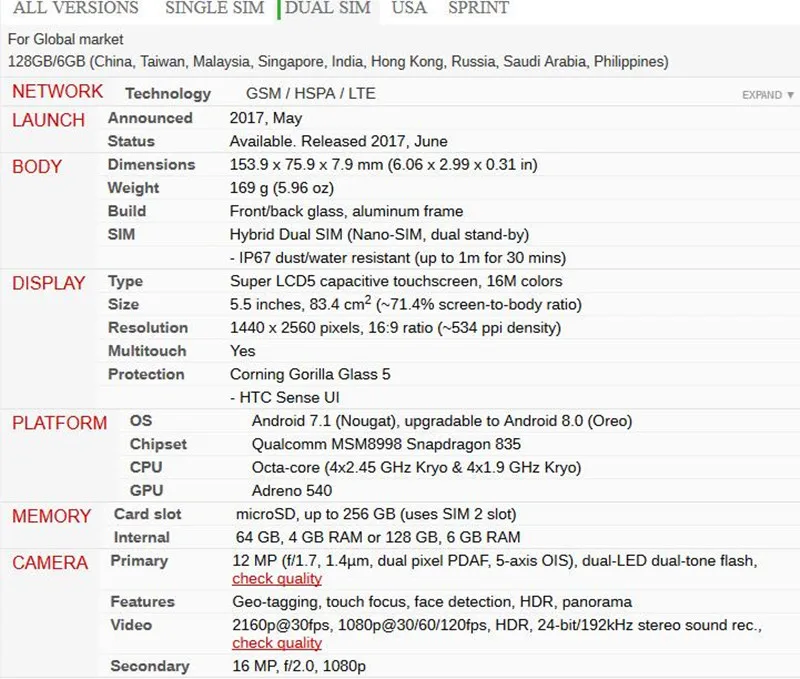The width and height of the screenshot is (800, 679).
Task: Click the Secondary camera label
Action: [x=149, y=666]
